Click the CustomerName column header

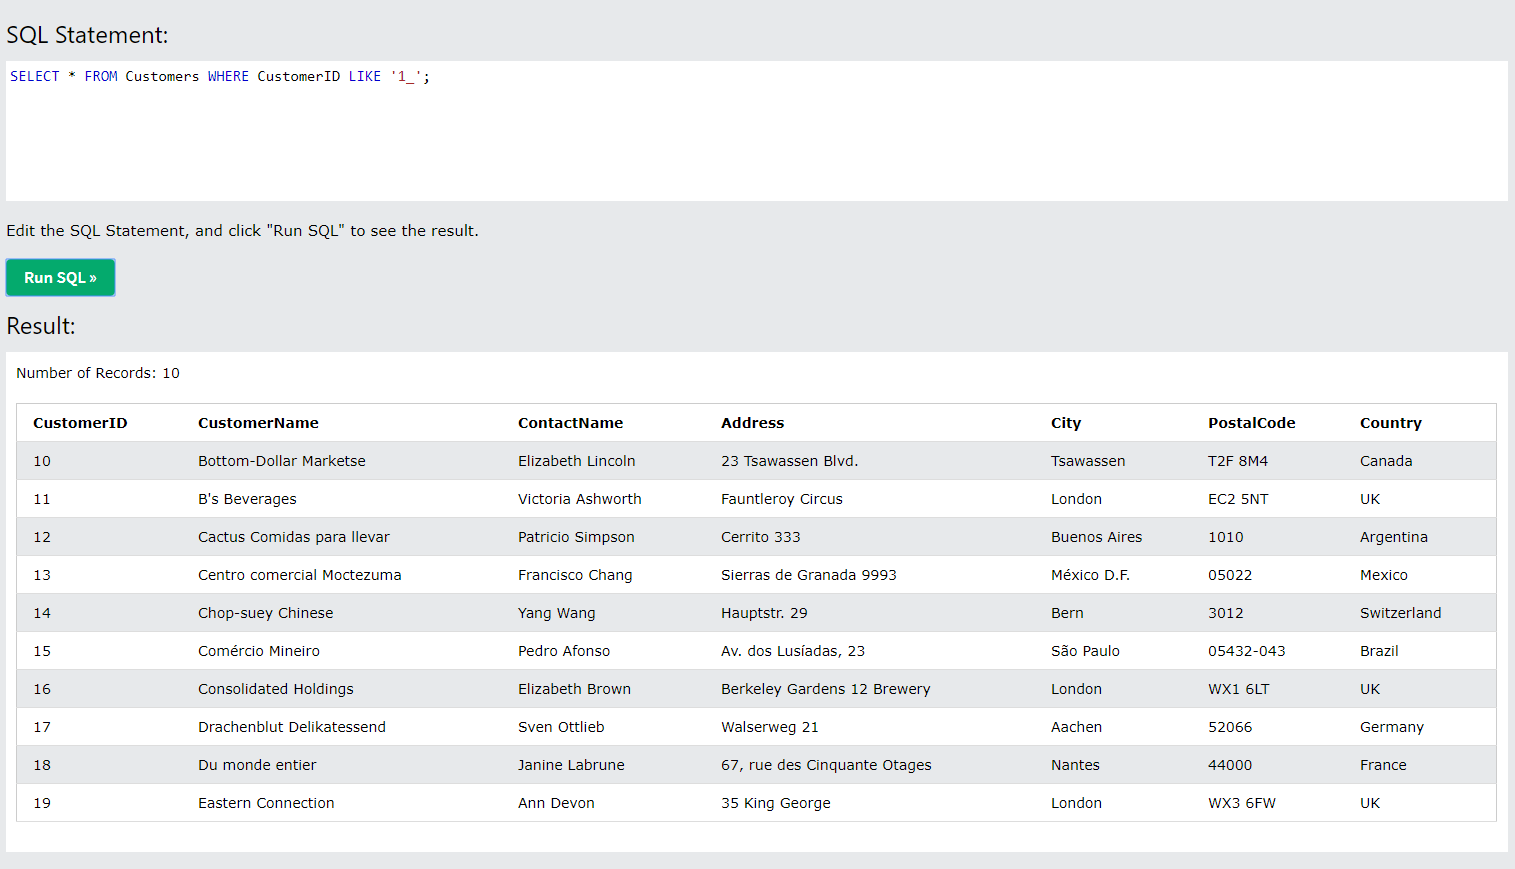258,423
